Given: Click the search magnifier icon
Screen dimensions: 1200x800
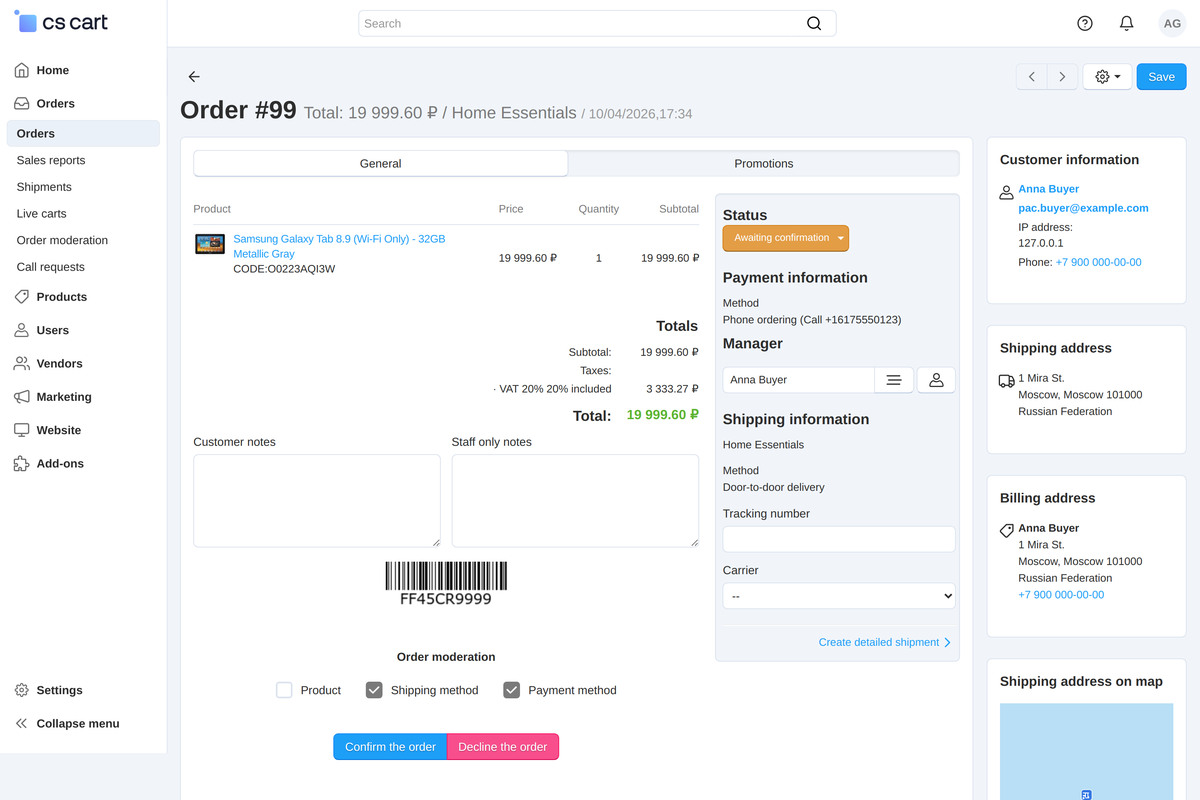Looking at the screenshot, I should click(x=814, y=23).
